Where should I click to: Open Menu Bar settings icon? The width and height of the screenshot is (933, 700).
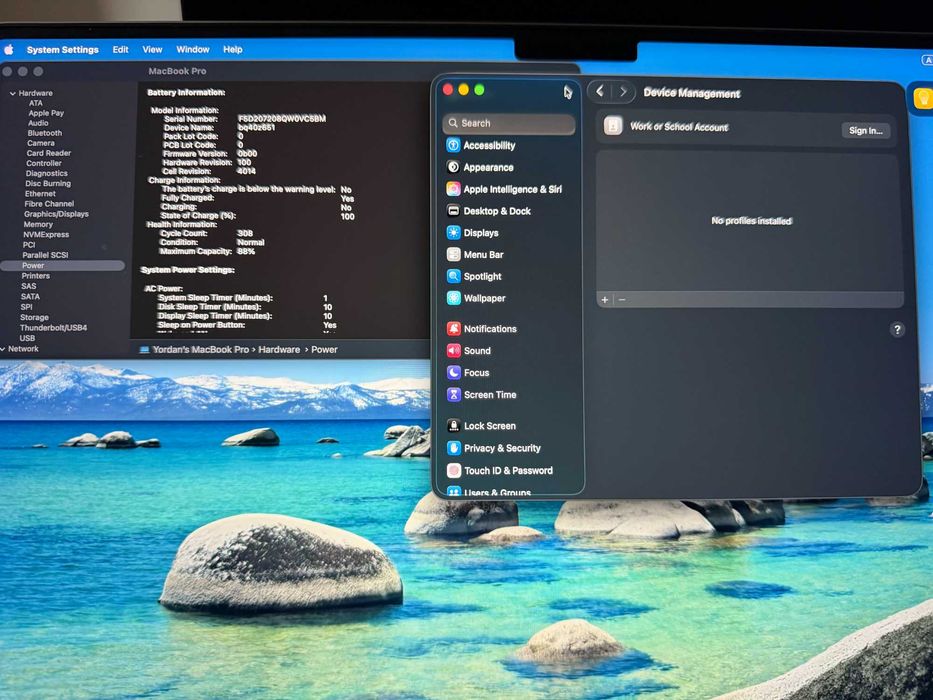453,254
